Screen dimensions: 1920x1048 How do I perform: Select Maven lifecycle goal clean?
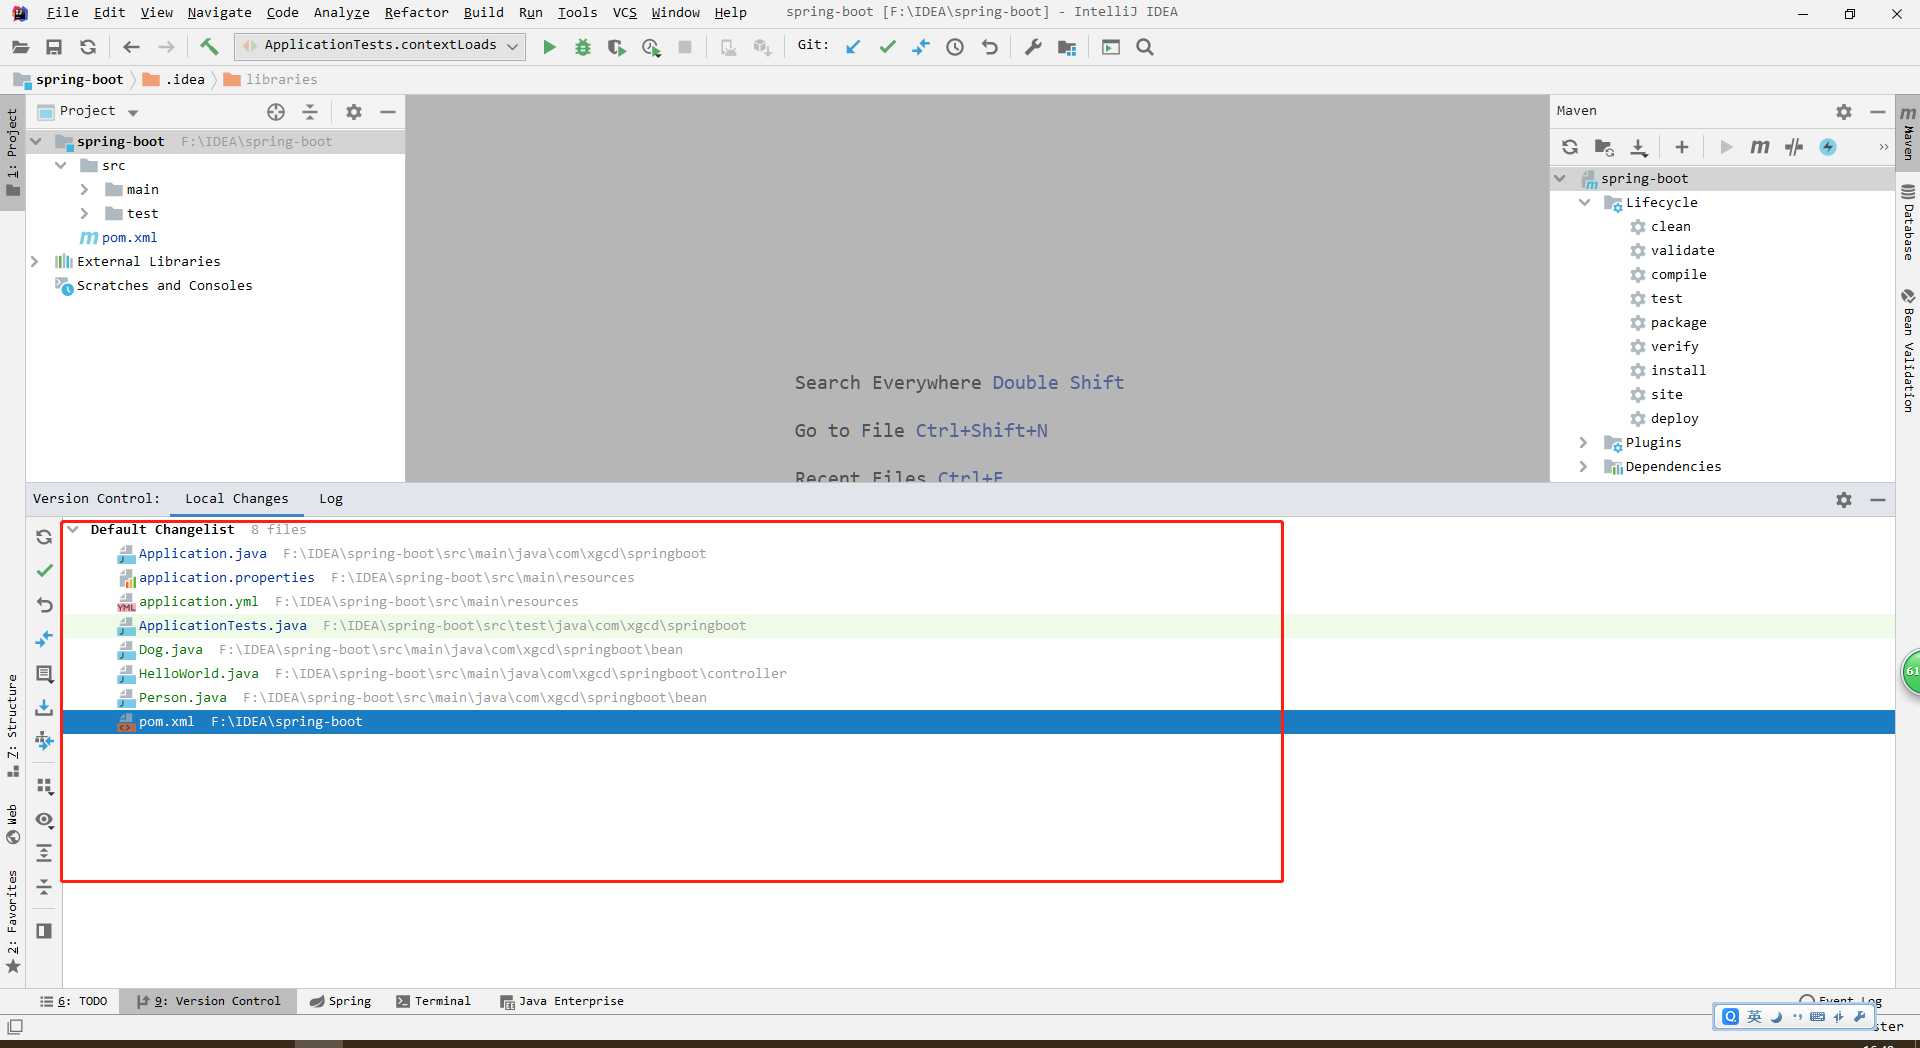click(x=1670, y=226)
